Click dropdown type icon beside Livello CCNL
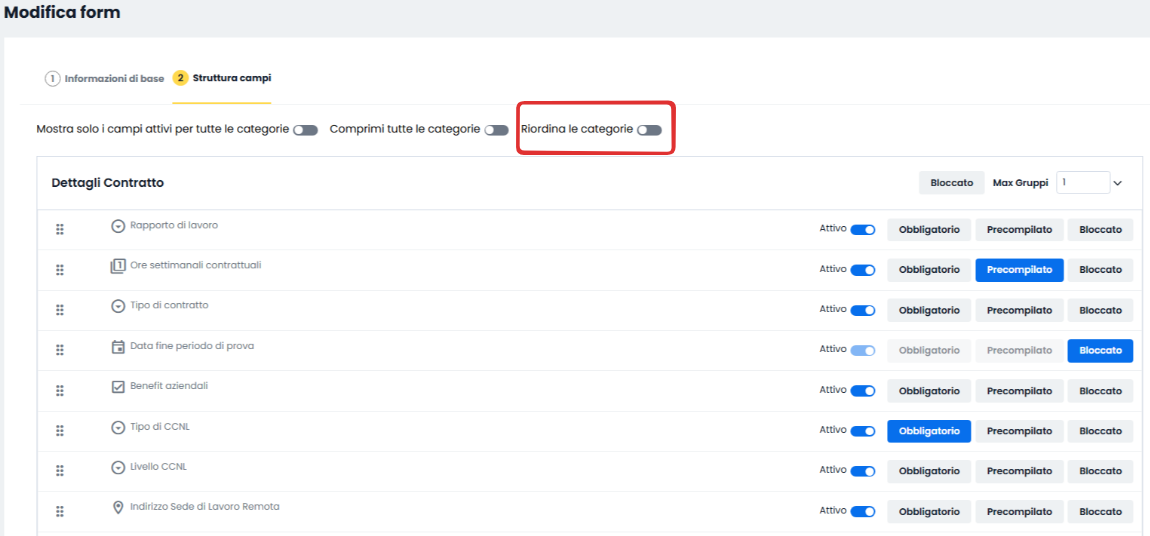The width and height of the screenshot is (1150, 536). 117,468
